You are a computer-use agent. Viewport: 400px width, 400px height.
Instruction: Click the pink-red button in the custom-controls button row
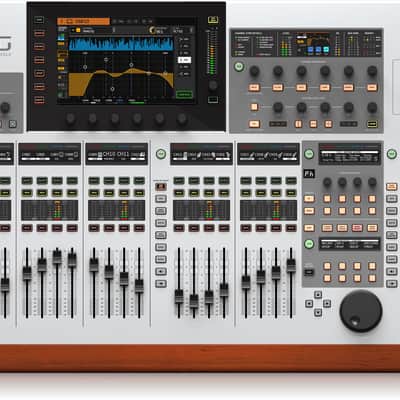point(357,228)
